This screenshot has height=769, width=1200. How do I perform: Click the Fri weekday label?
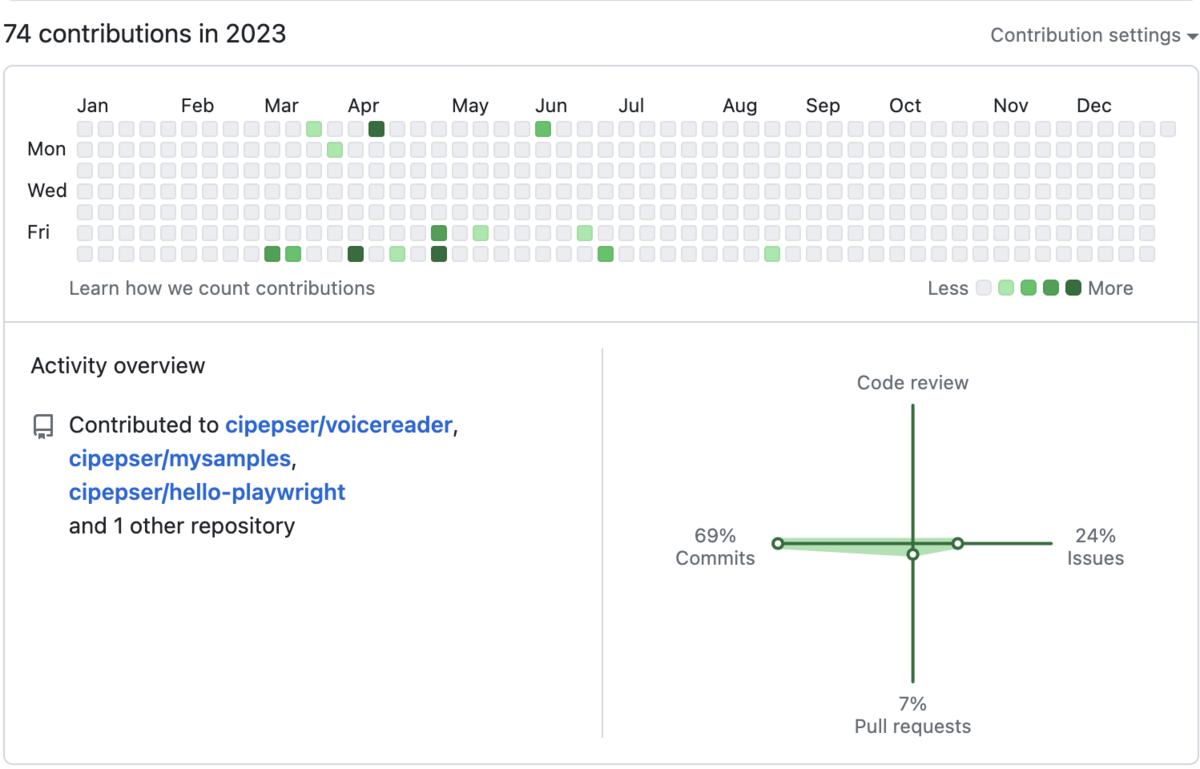pyautogui.click(x=38, y=233)
